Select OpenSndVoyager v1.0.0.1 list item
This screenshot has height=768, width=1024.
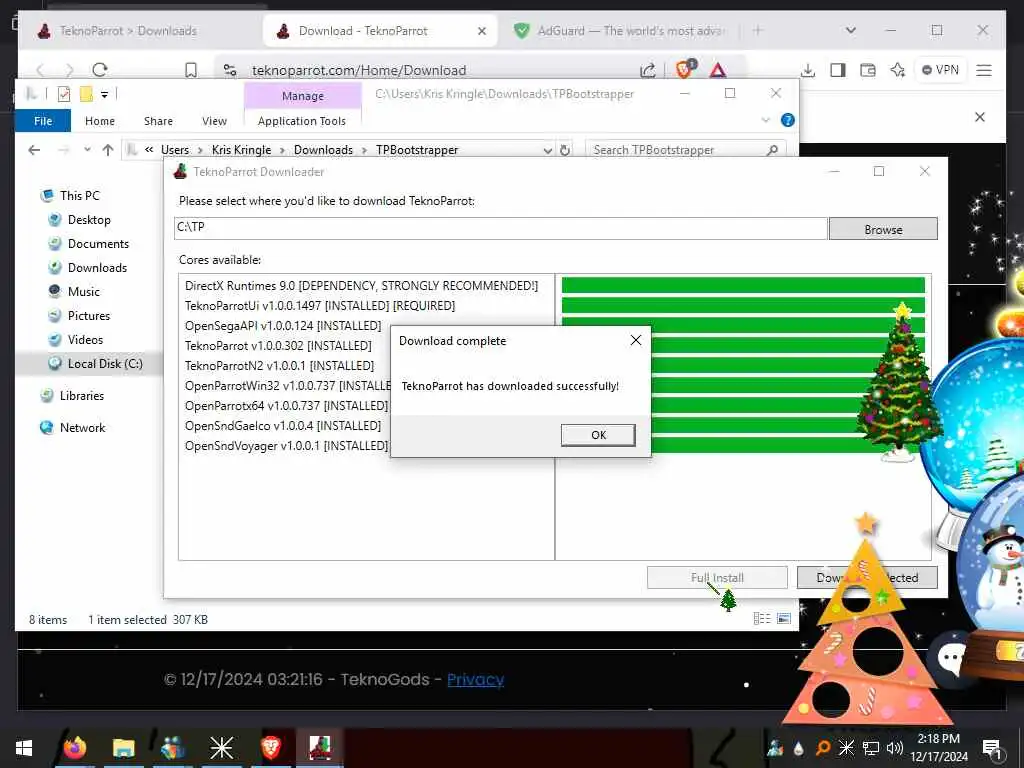286,445
